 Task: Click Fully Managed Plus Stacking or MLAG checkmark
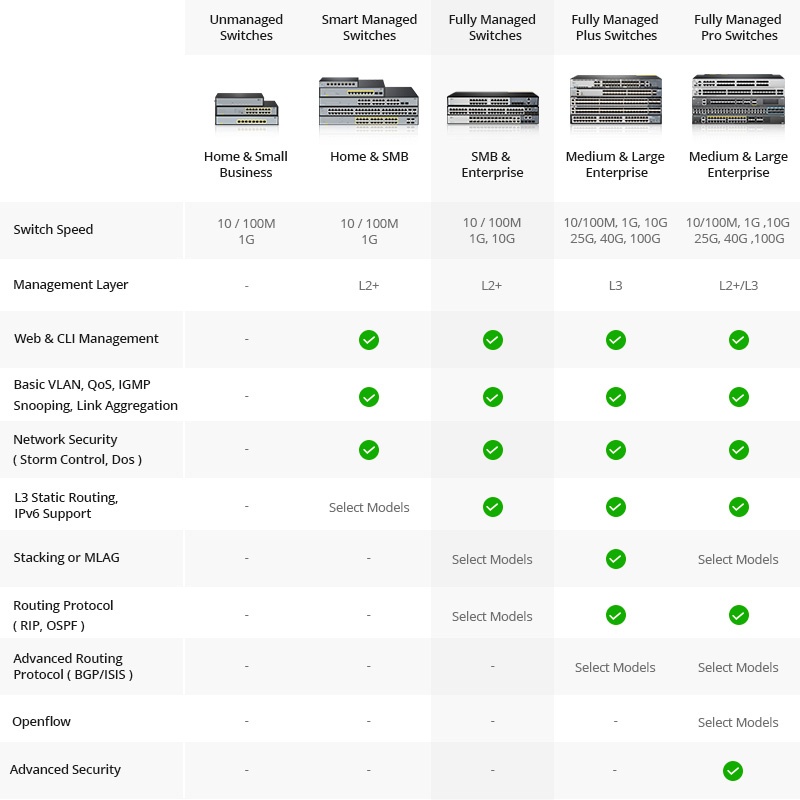point(616,559)
